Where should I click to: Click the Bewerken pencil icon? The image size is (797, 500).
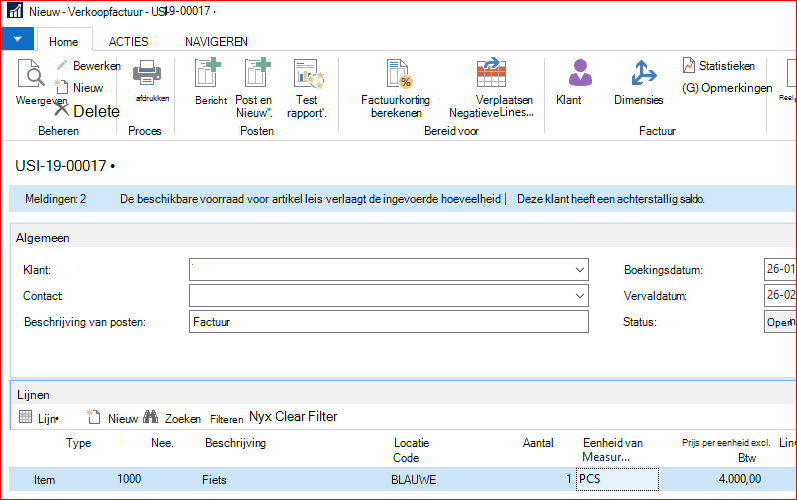62,65
